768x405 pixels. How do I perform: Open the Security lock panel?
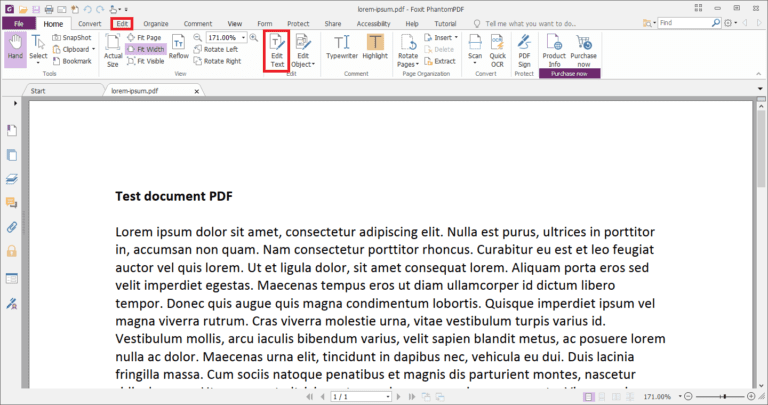pyautogui.click(x=12, y=251)
